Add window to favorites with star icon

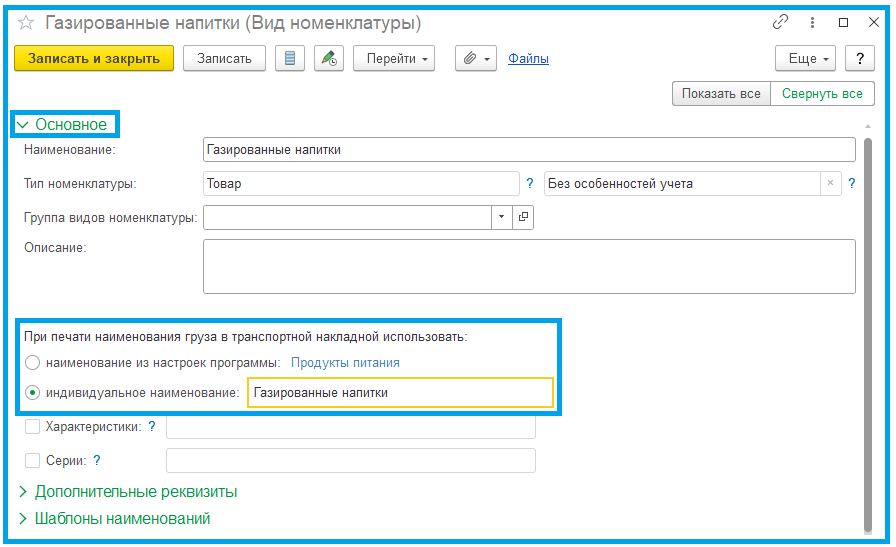tap(26, 23)
